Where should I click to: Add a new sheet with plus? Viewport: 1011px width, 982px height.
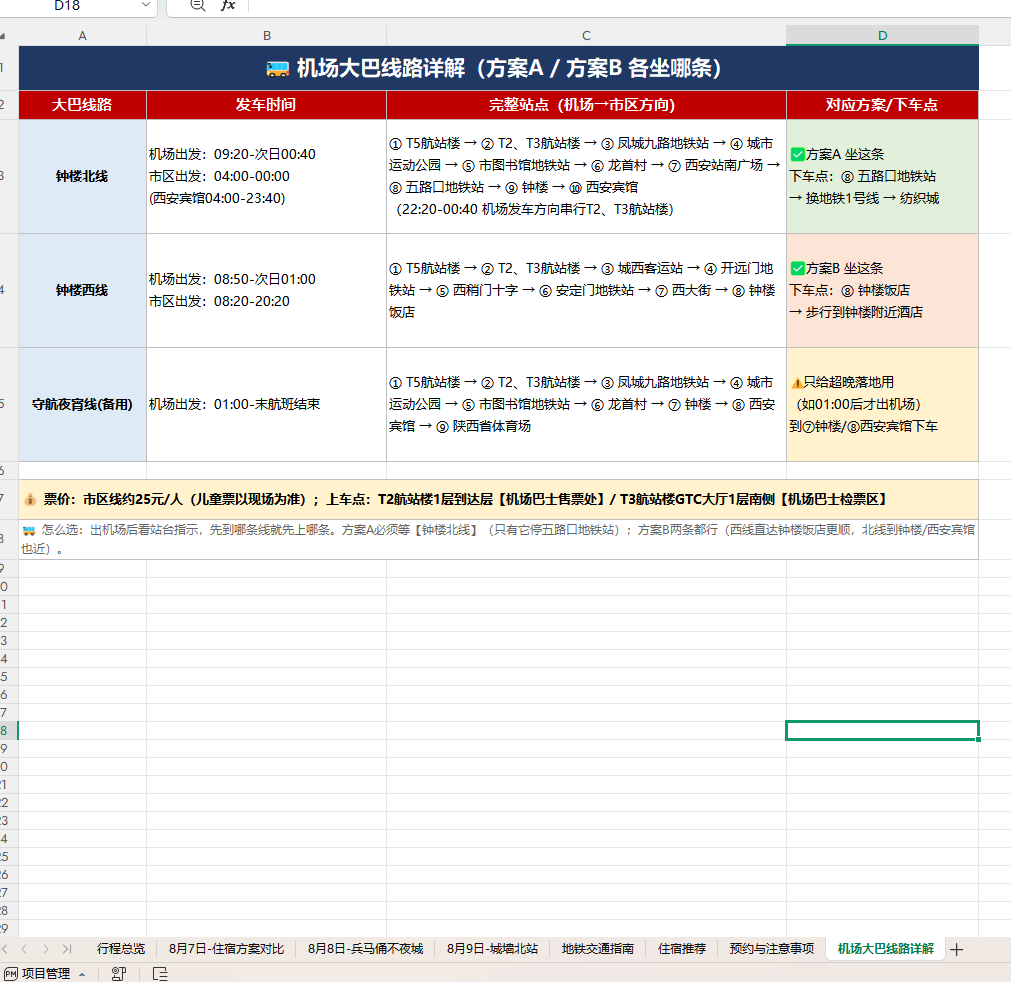coord(957,949)
